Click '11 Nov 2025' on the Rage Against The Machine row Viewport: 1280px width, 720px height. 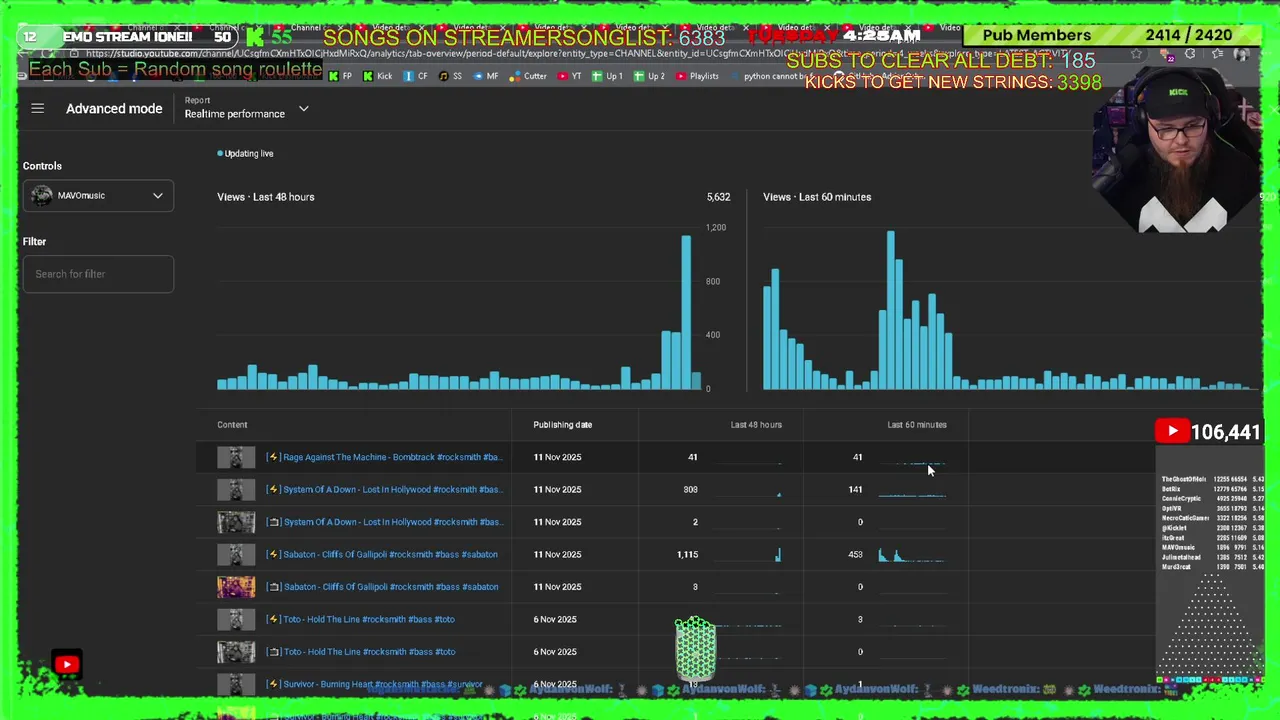coord(557,457)
